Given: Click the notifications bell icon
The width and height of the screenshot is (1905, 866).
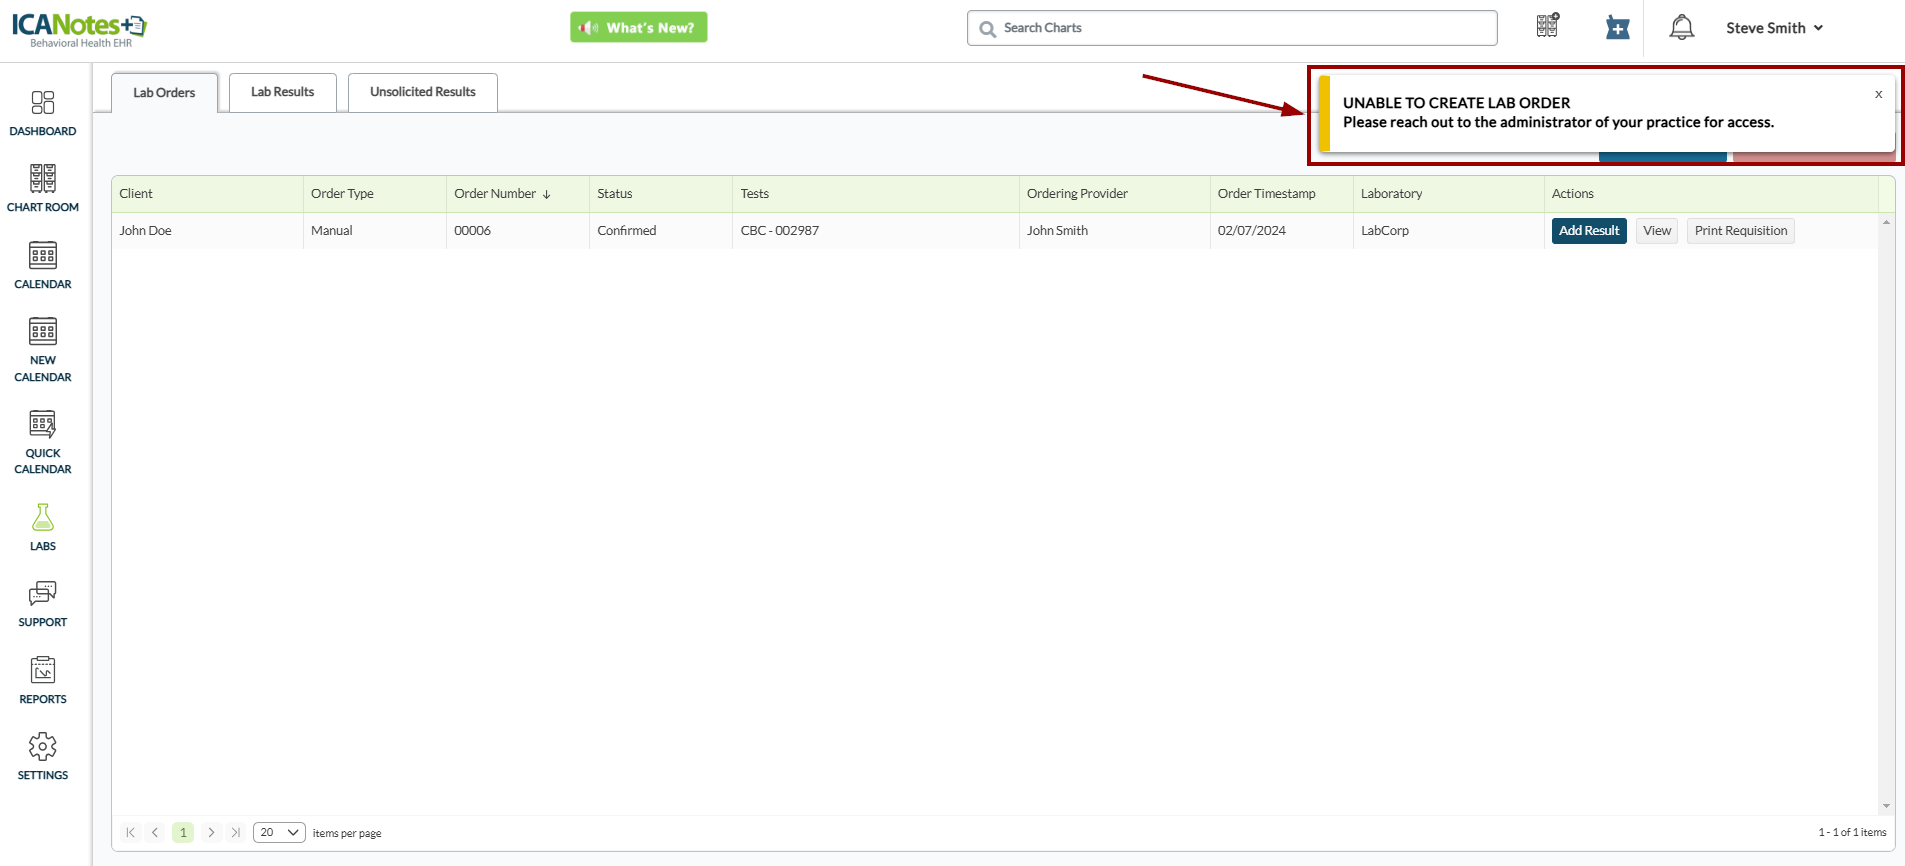Looking at the screenshot, I should tap(1681, 28).
